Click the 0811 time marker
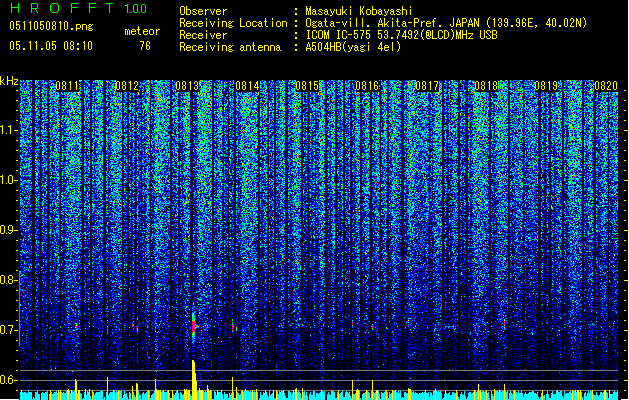The height and width of the screenshot is (400, 629). 67,86
